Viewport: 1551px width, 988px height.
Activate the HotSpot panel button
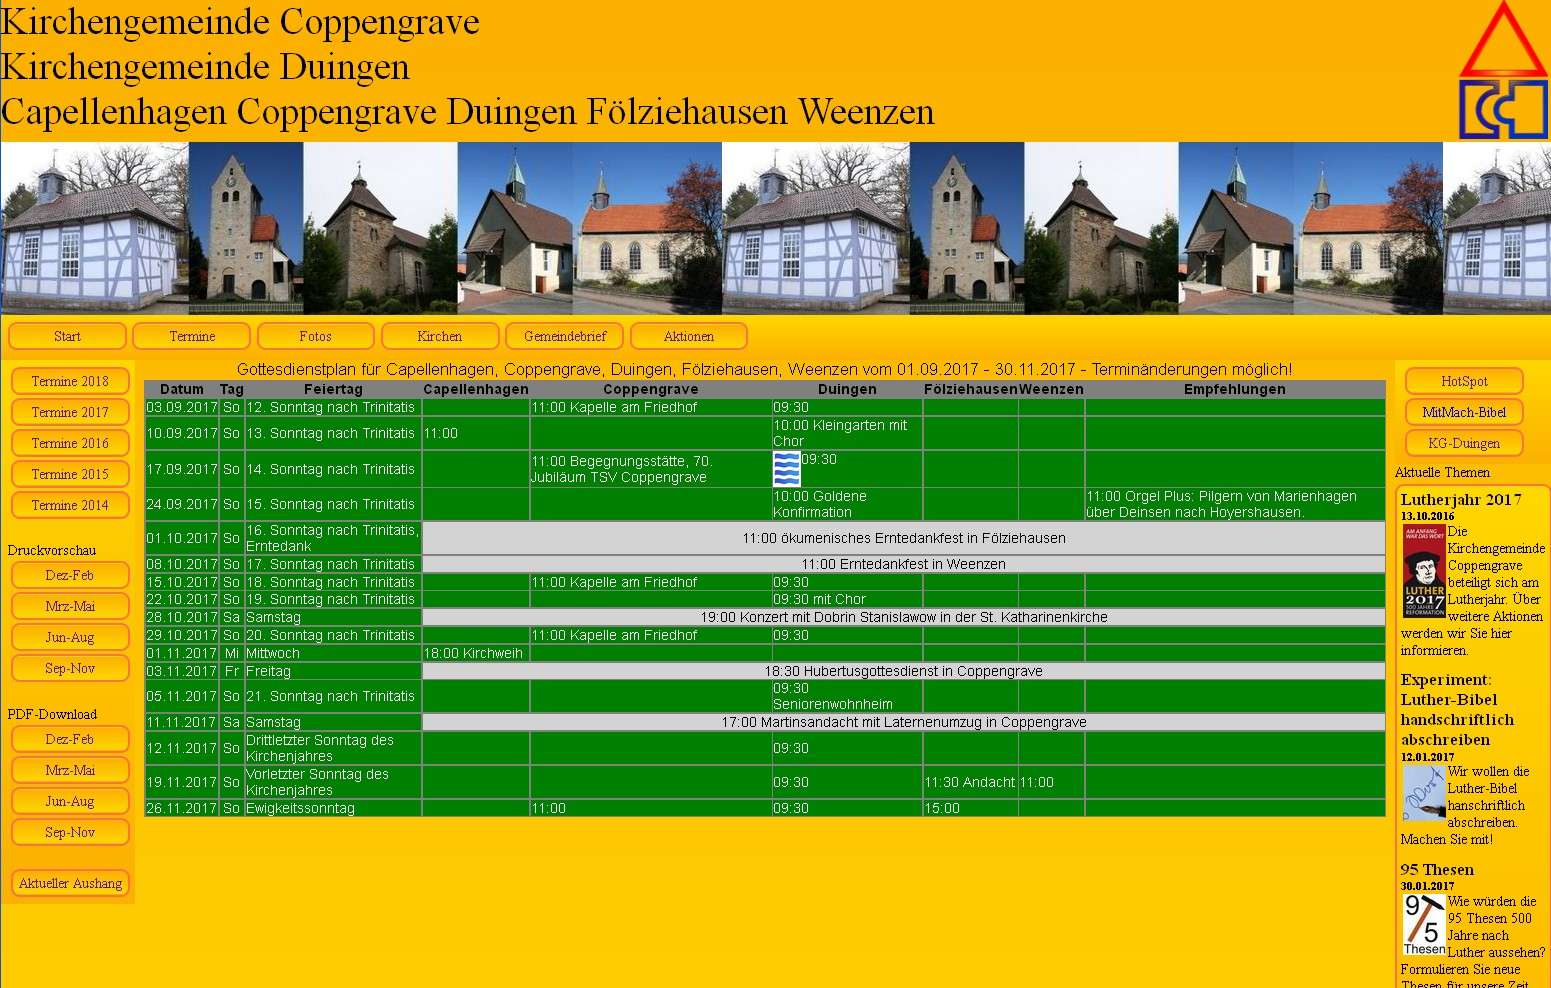click(1463, 380)
